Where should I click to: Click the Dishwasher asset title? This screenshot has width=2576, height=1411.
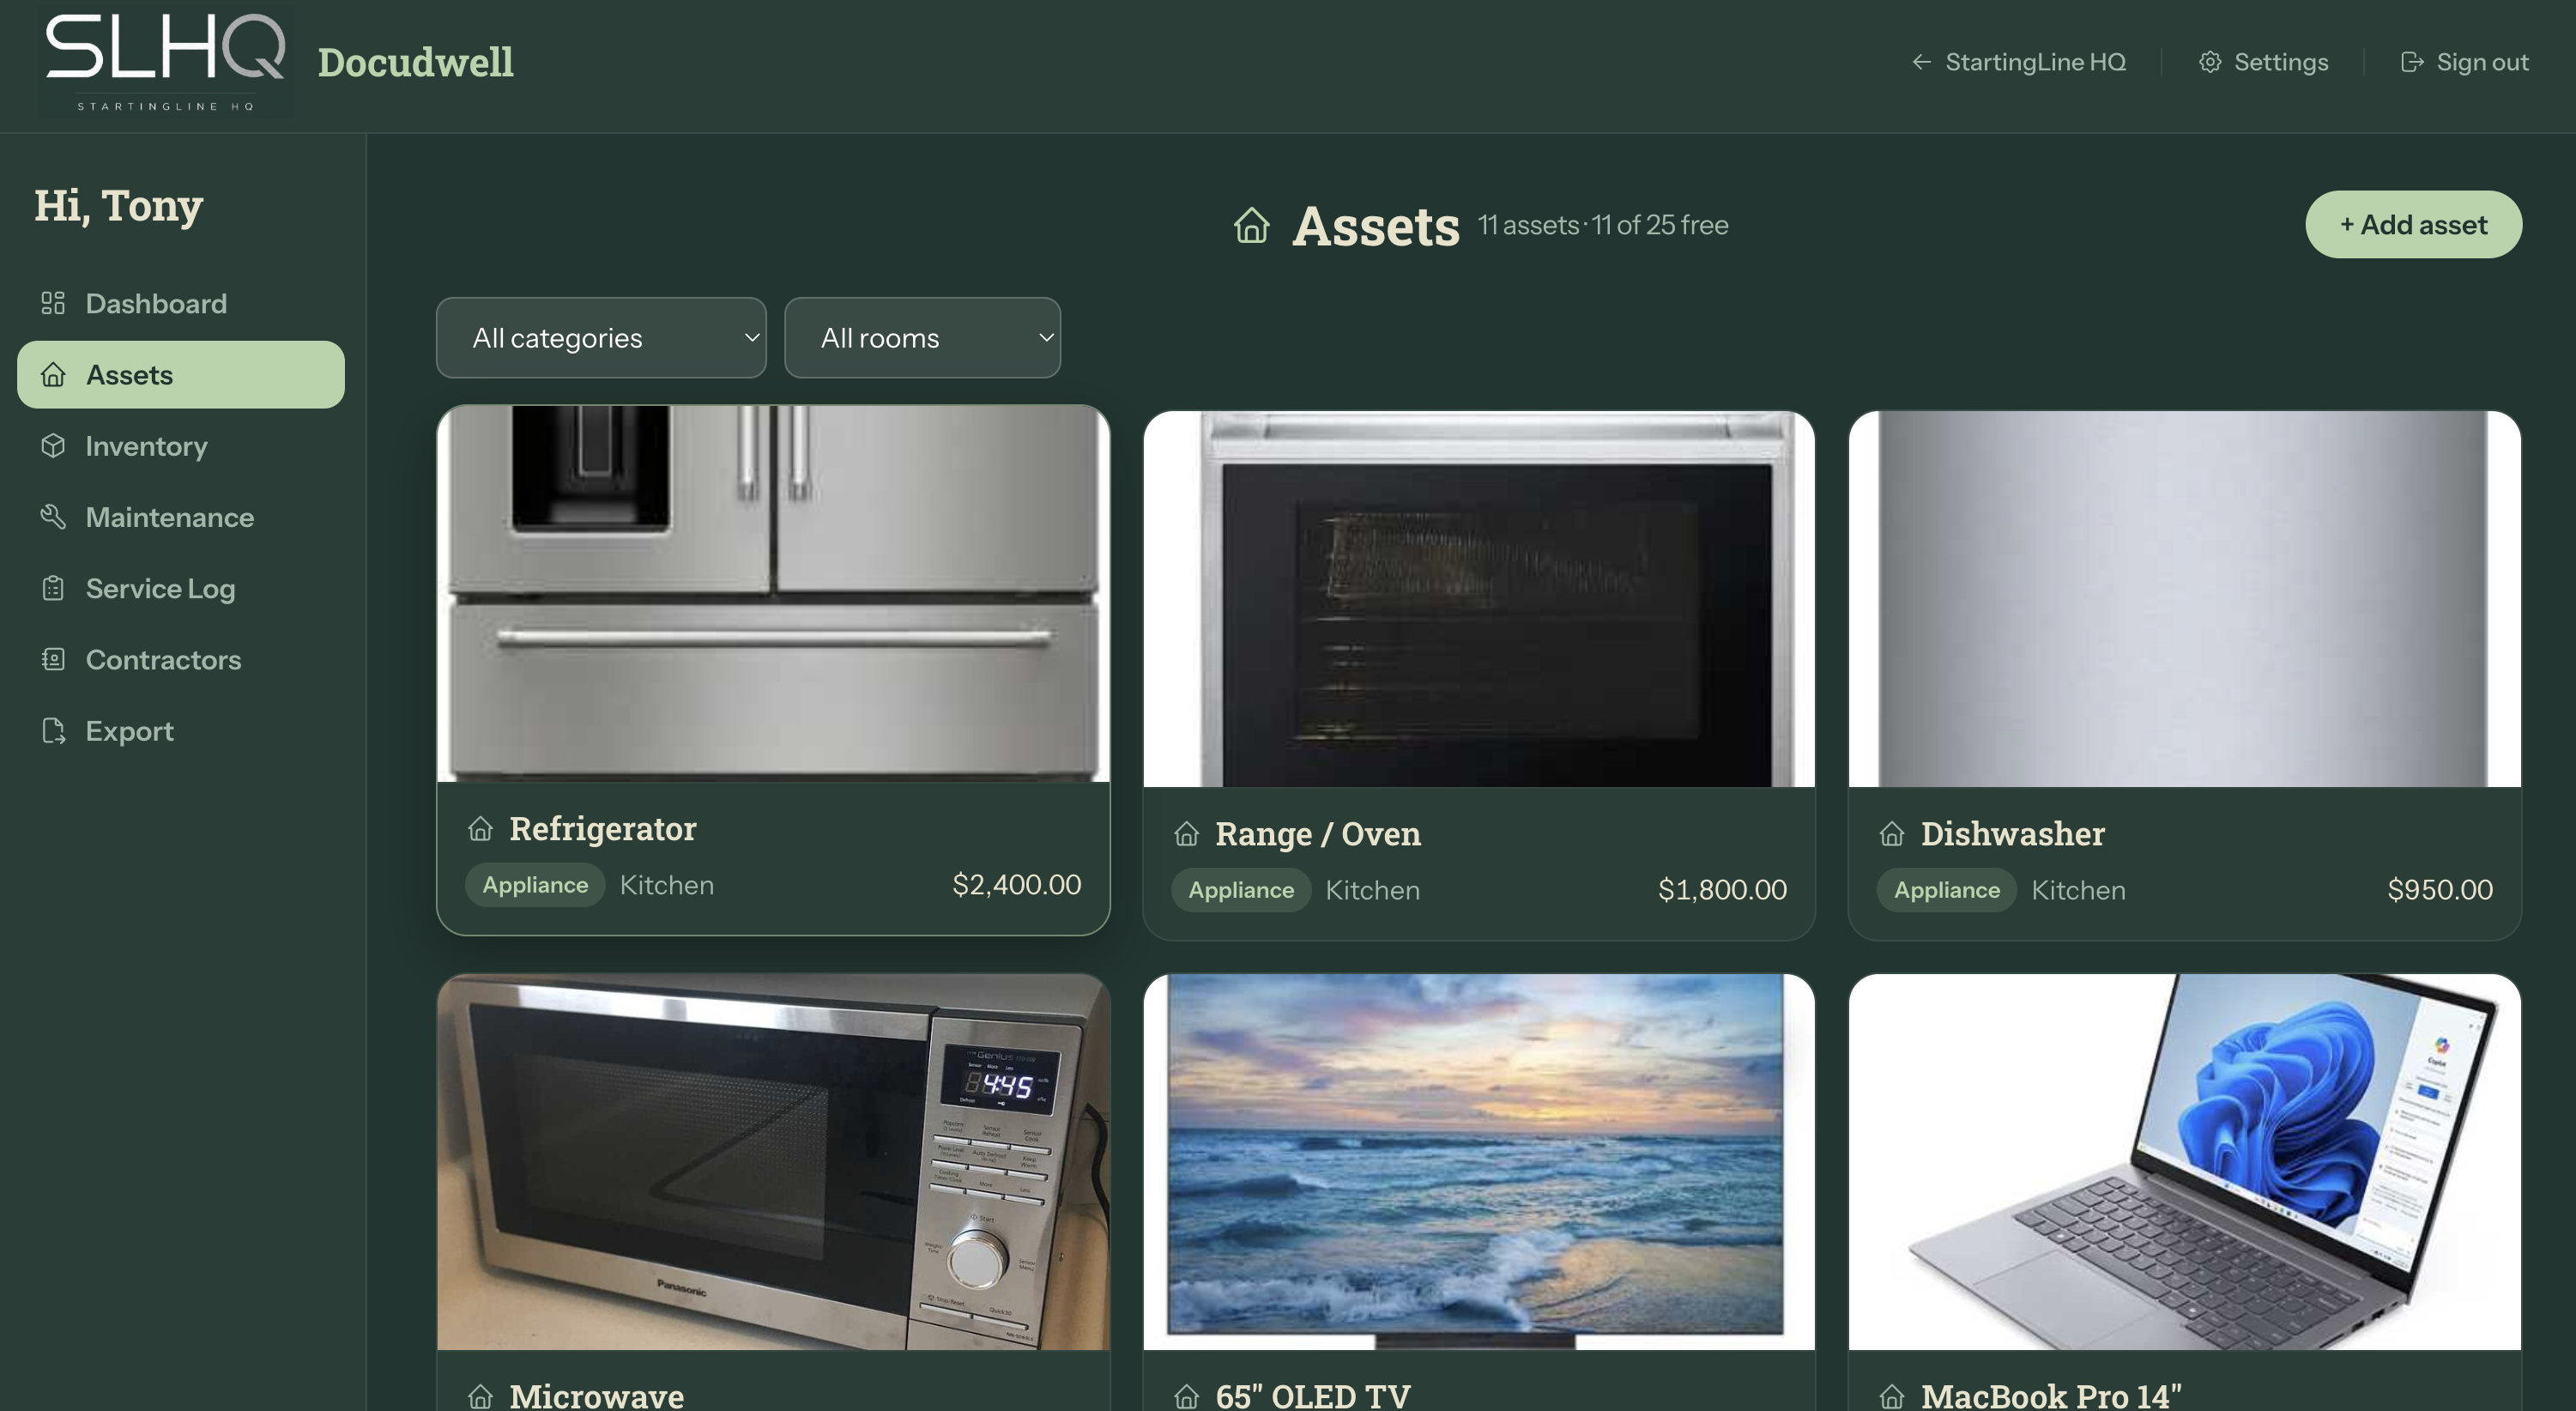pos(2013,834)
